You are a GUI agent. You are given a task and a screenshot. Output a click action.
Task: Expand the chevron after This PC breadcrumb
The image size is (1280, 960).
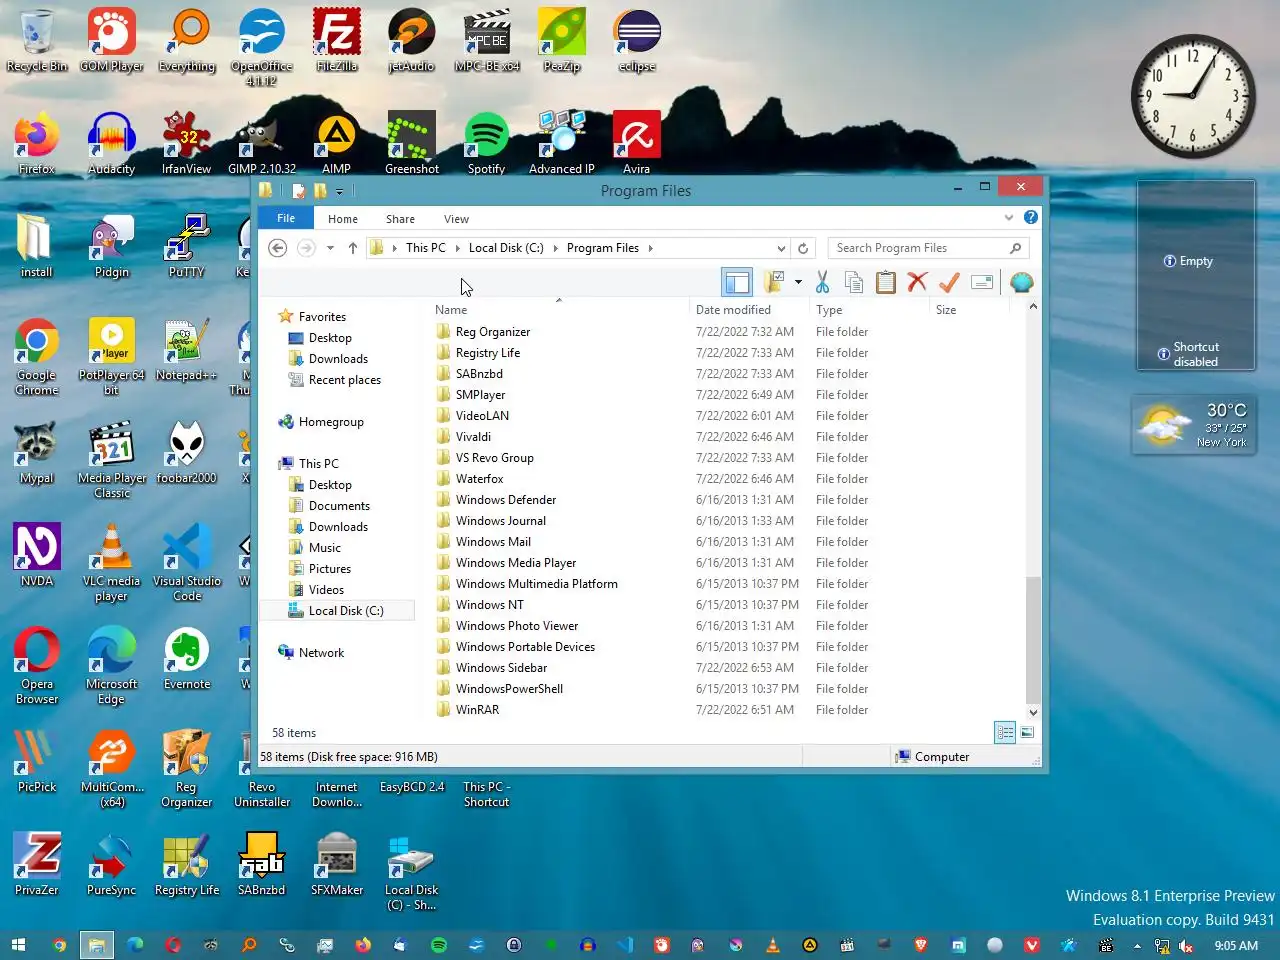tap(458, 248)
